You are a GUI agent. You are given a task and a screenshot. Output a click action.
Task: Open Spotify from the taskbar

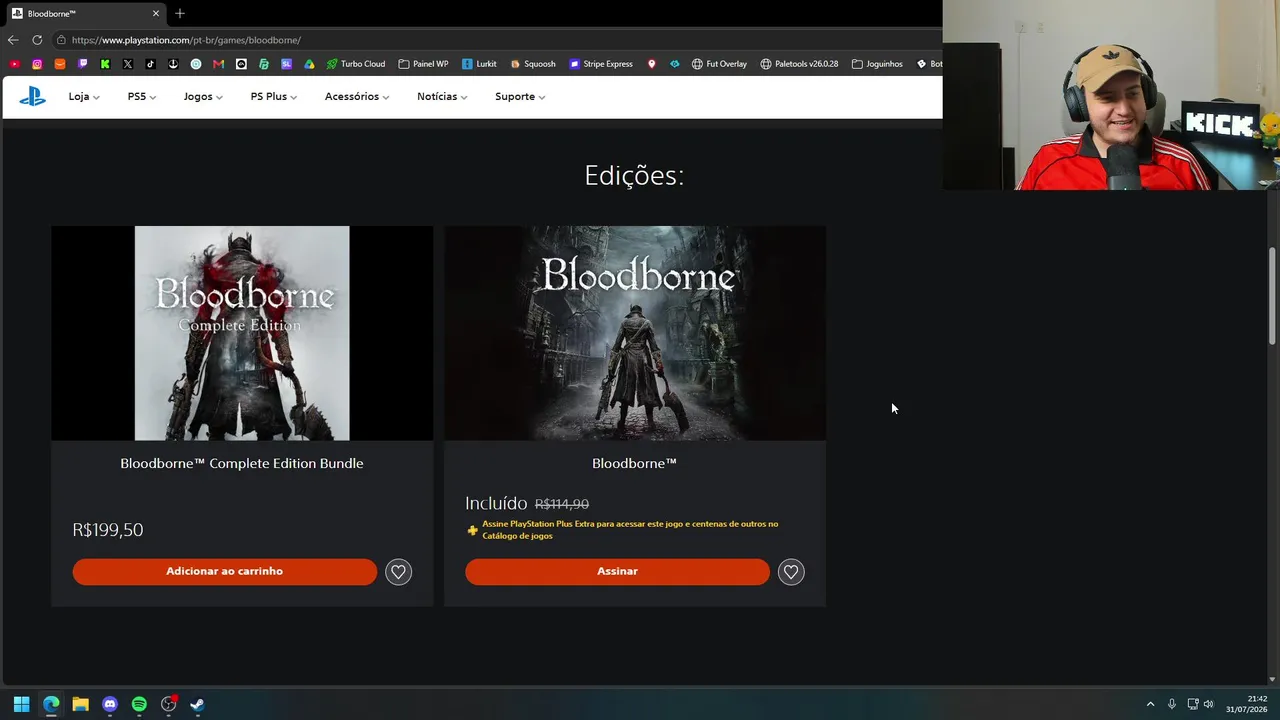pos(139,704)
